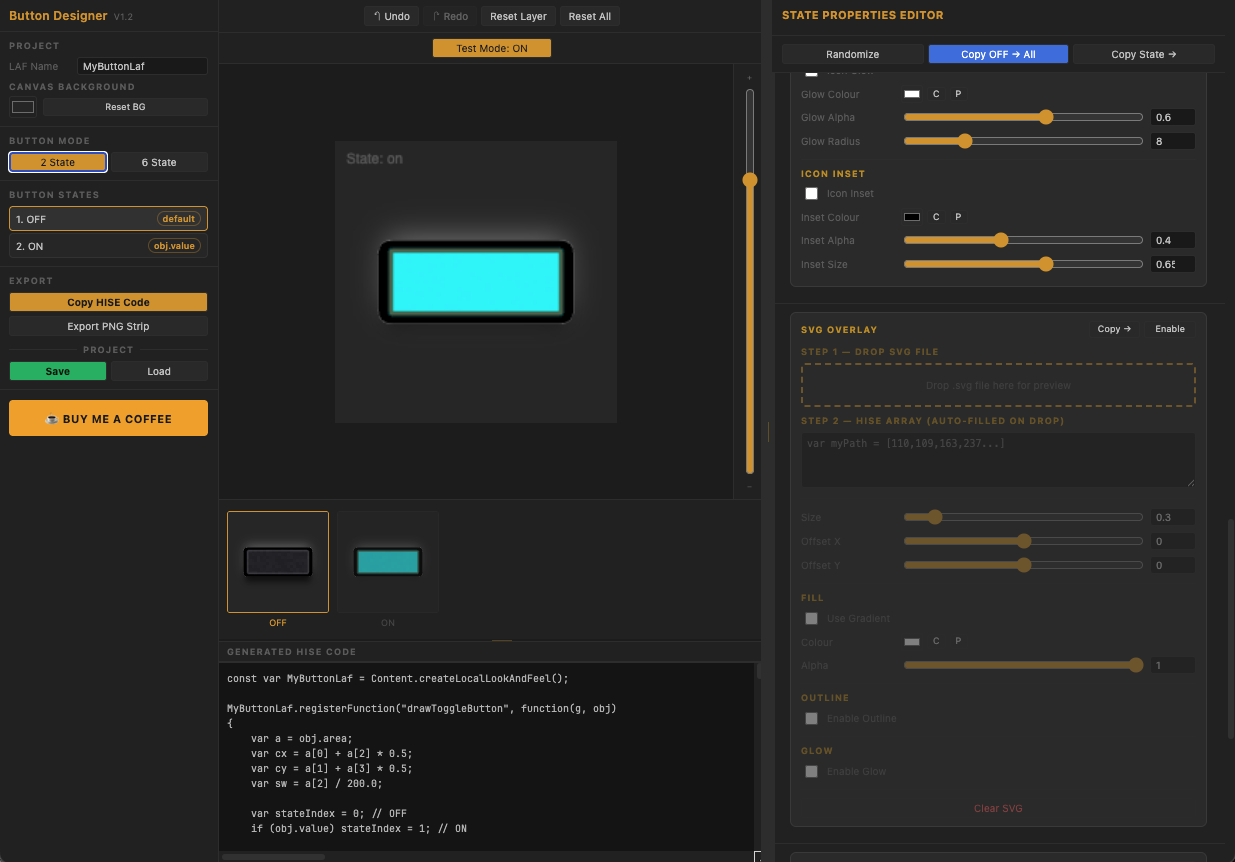Click the plus icon above zoom slider
Viewport: 1235px width, 862px height.
(x=750, y=78)
